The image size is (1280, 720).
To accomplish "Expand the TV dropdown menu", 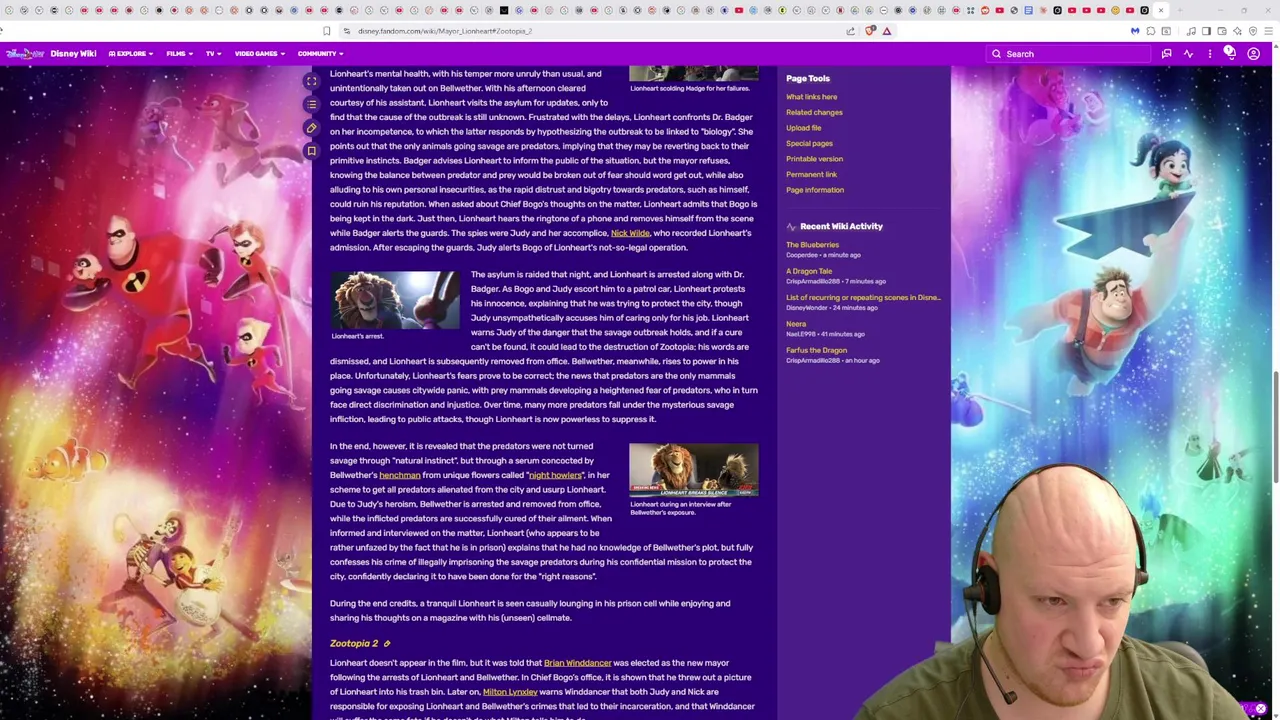I will [213, 54].
